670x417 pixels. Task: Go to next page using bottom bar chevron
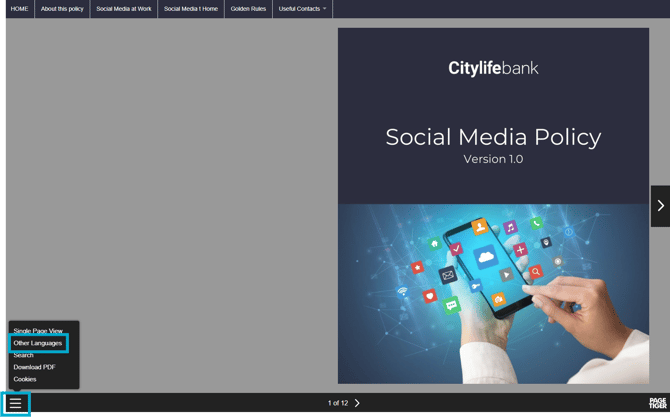point(358,403)
